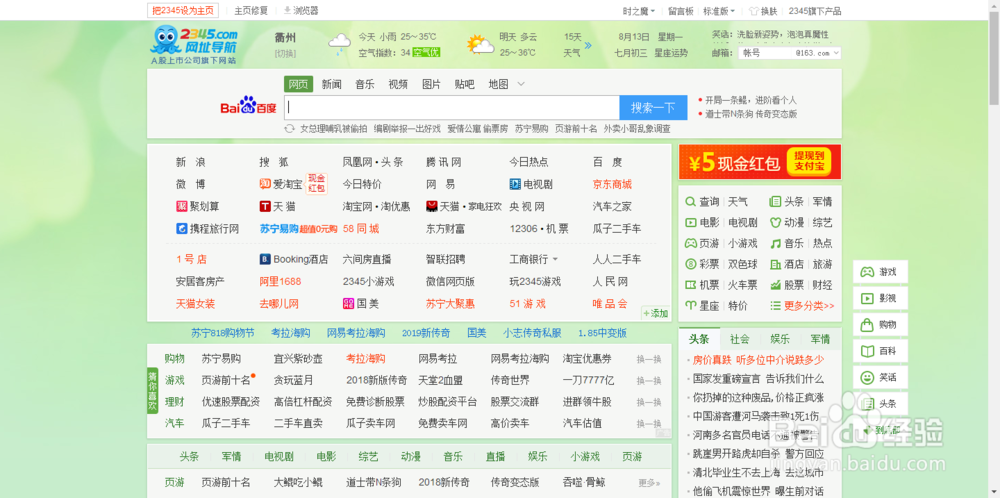Click the +添加 add site button
This screenshot has height=498, width=1000.
(x=656, y=313)
